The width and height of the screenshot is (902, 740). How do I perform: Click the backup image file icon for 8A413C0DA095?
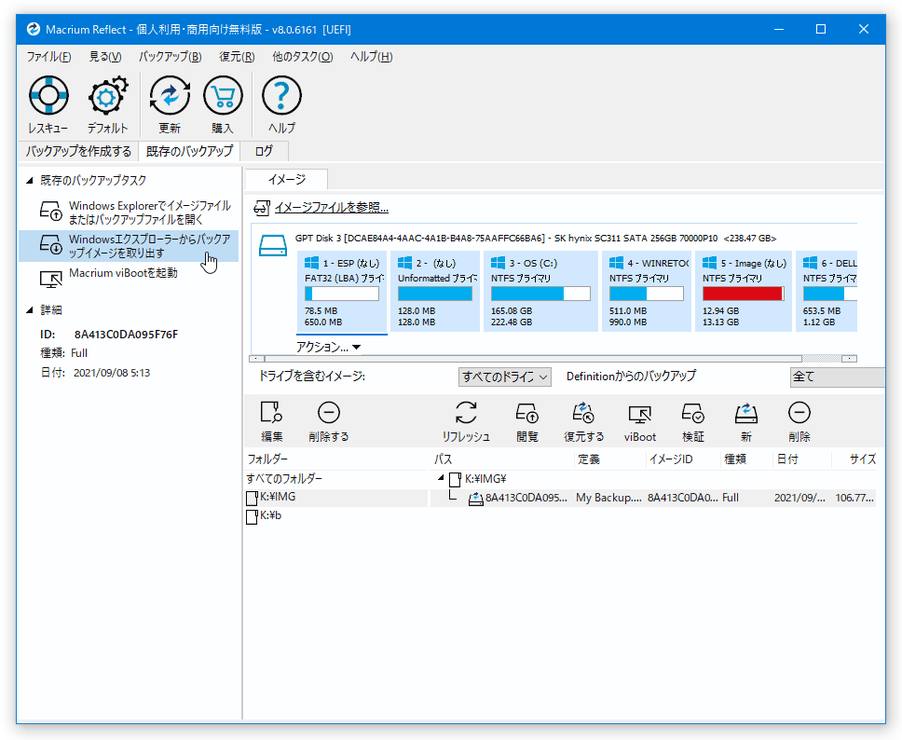(x=476, y=498)
